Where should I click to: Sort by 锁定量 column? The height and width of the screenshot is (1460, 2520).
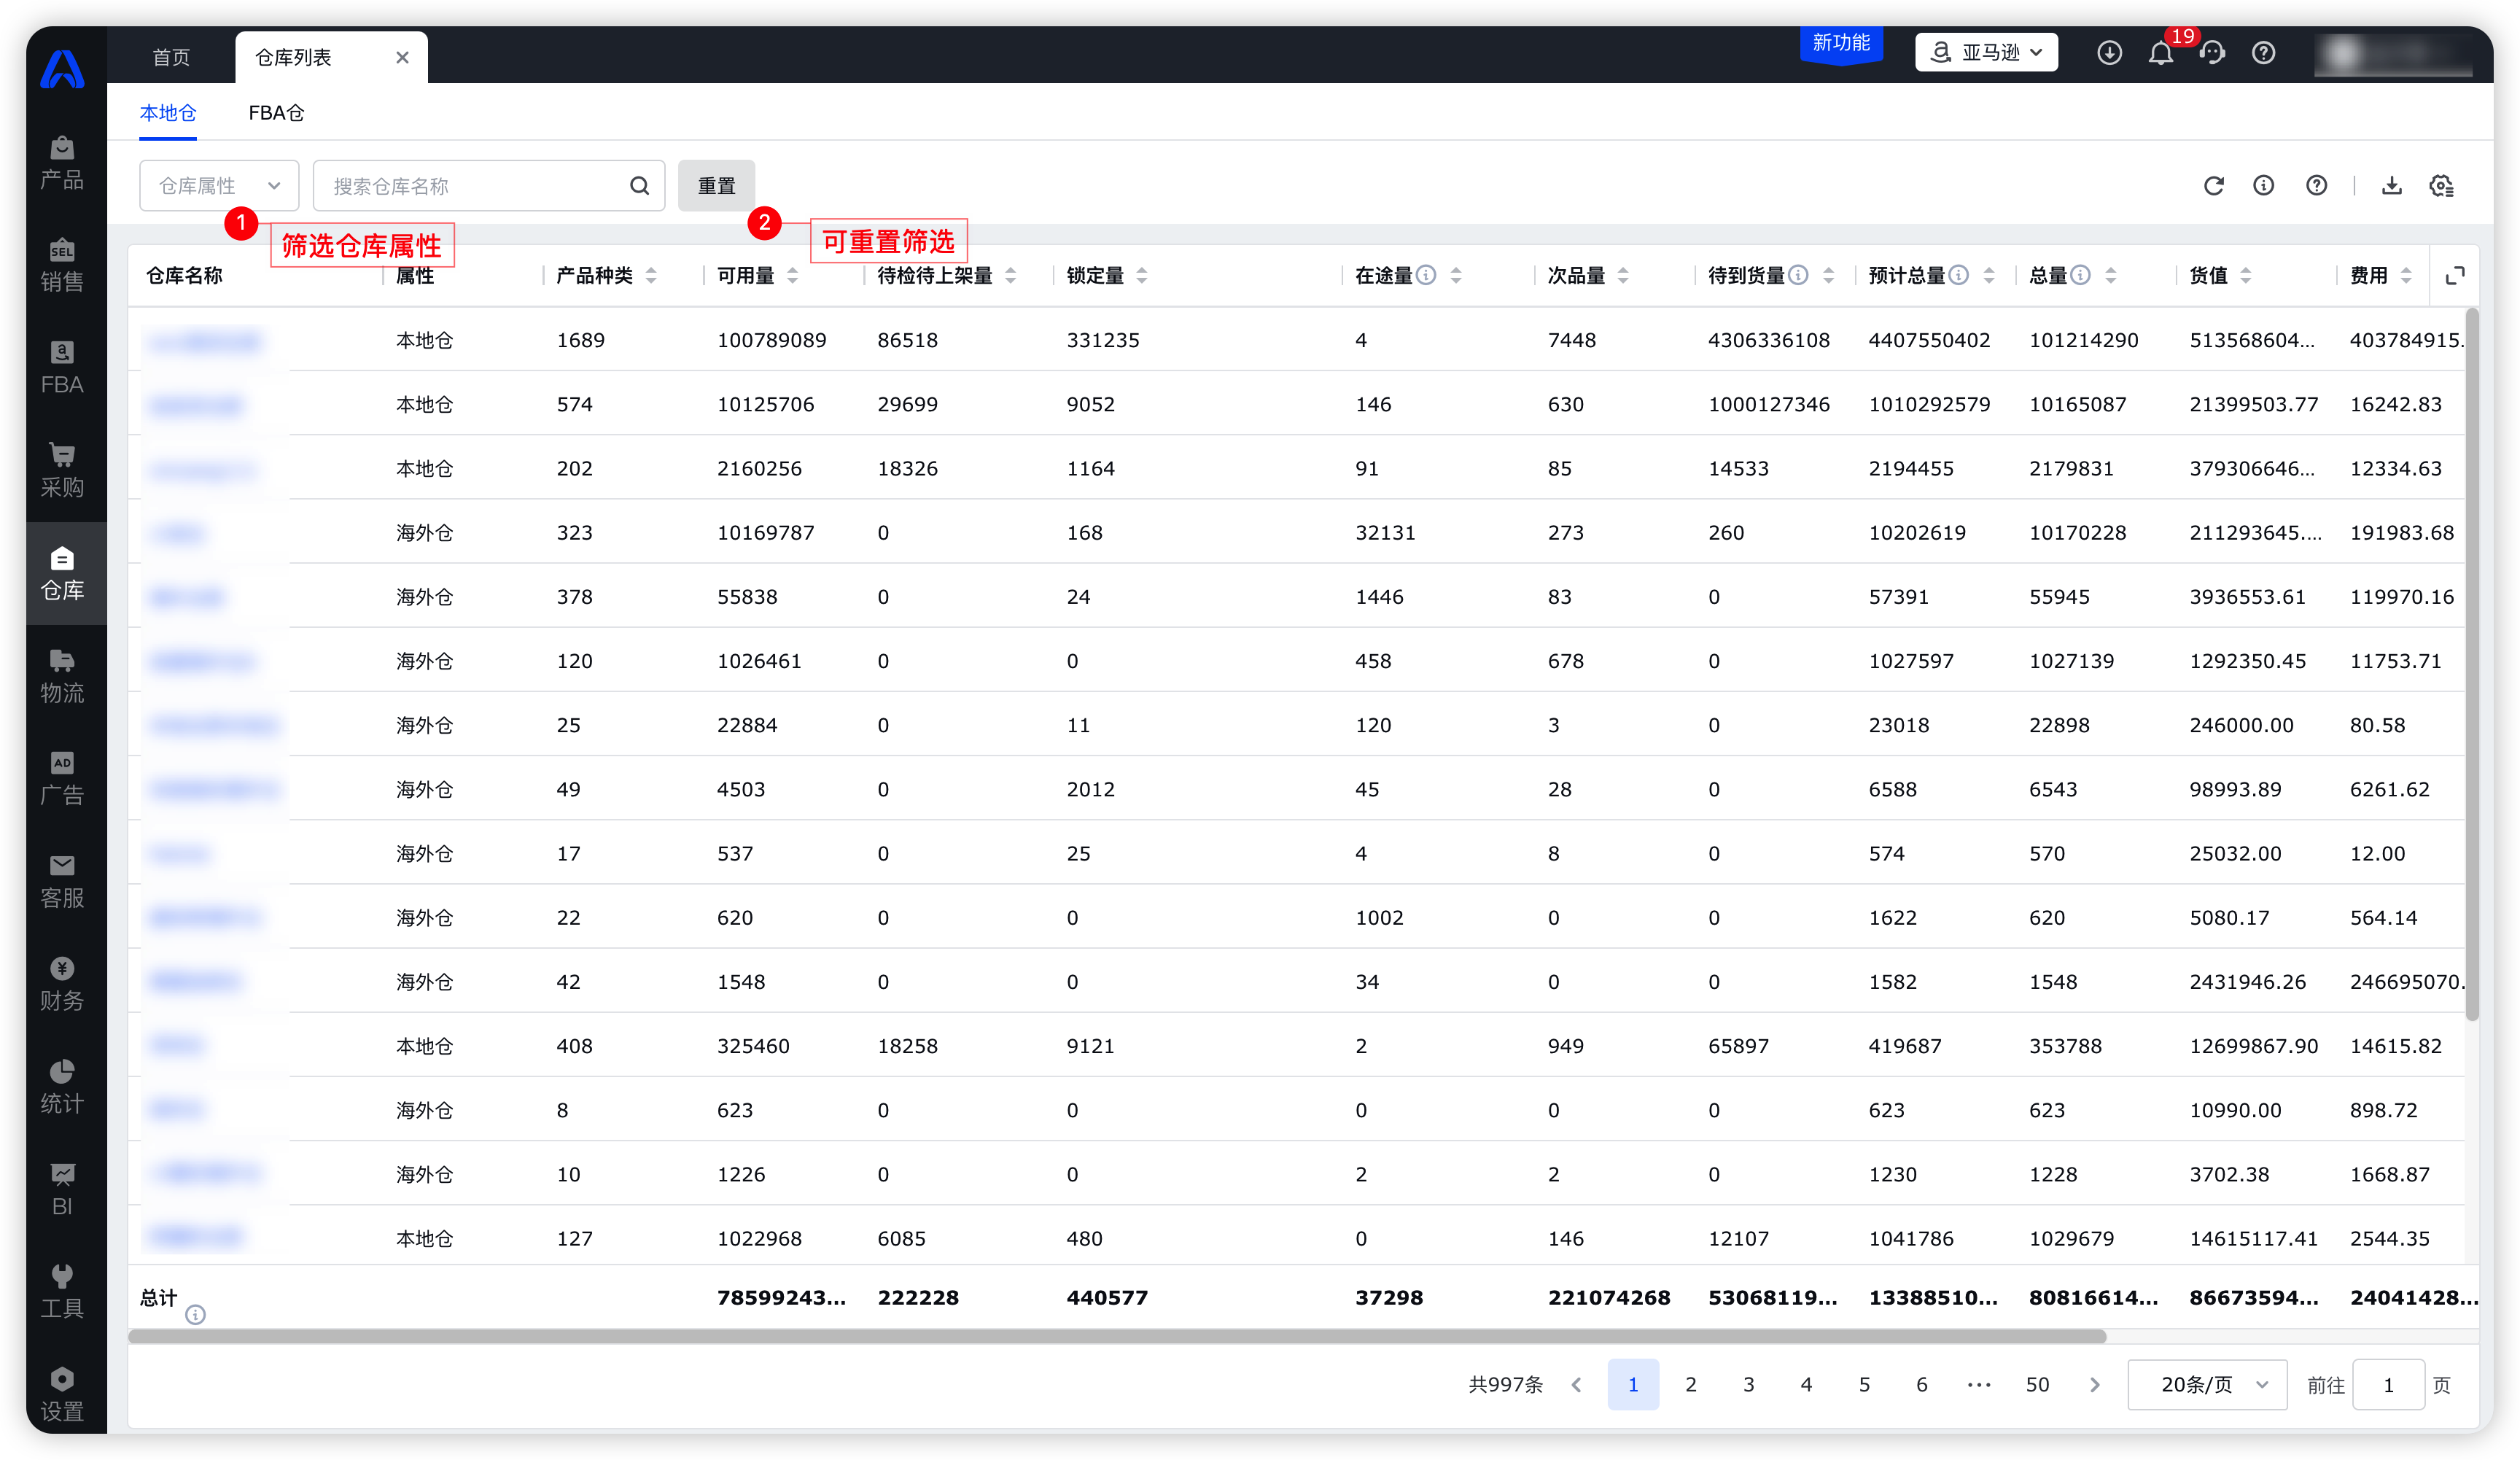pos(1142,276)
